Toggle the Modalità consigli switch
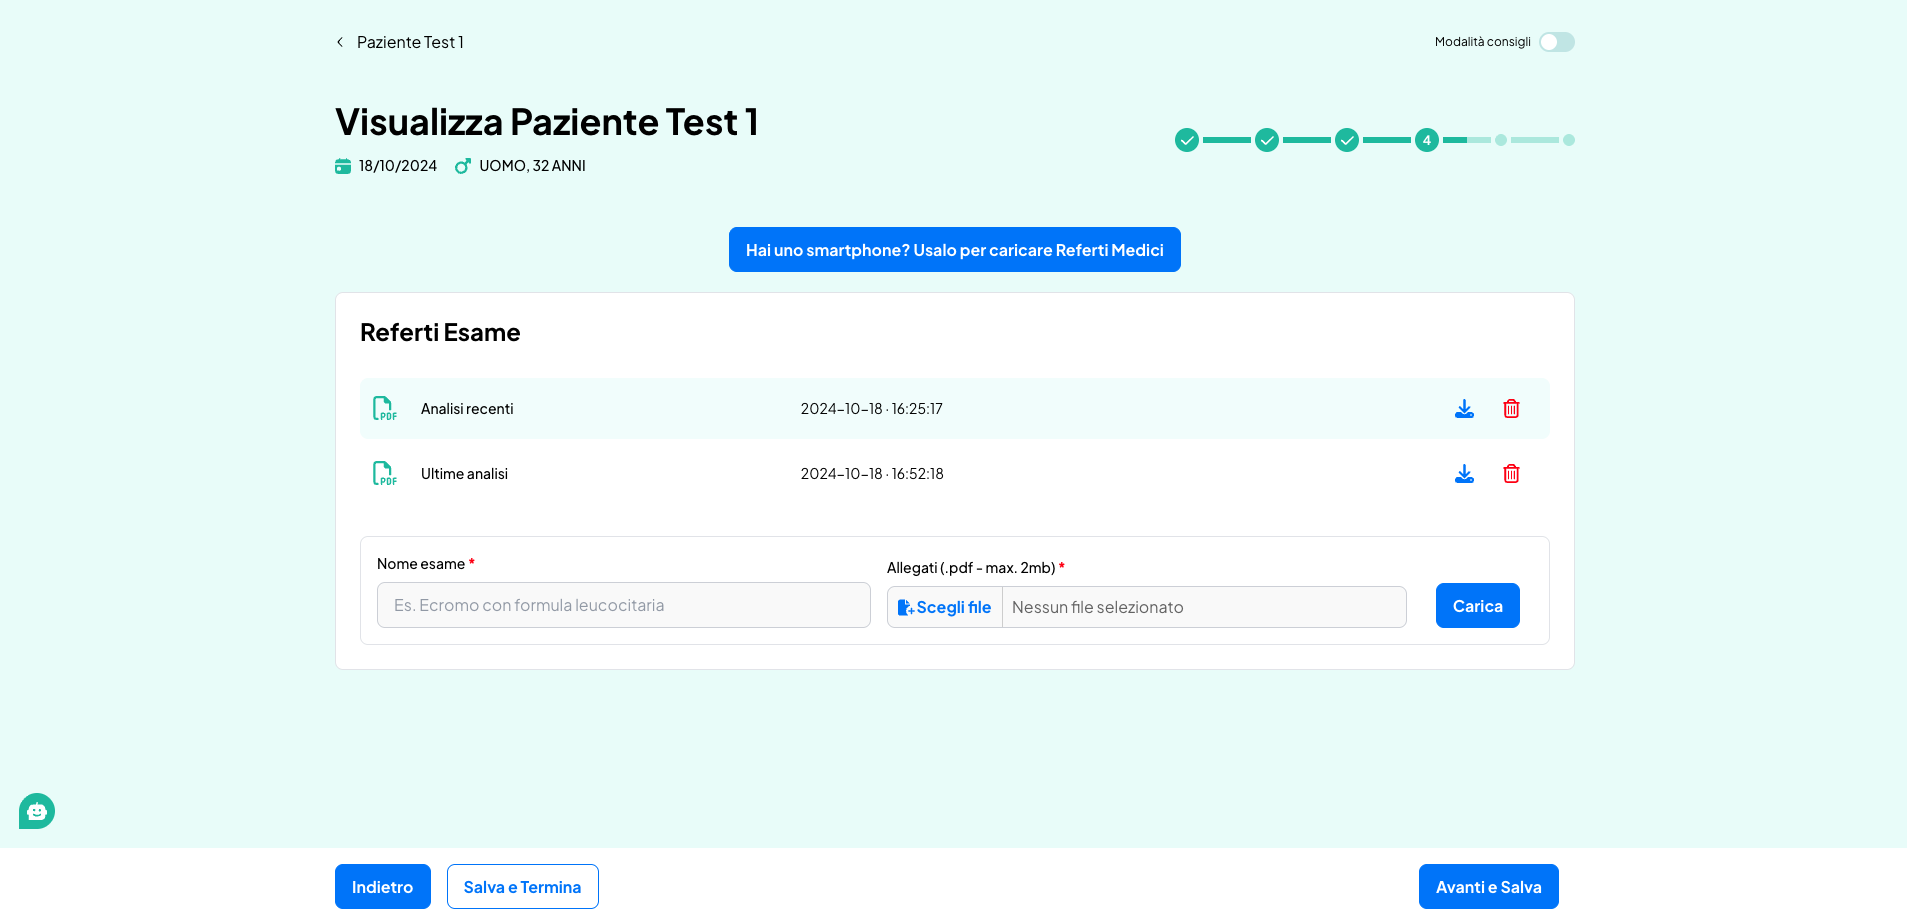The image size is (1907, 917). (x=1556, y=42)
